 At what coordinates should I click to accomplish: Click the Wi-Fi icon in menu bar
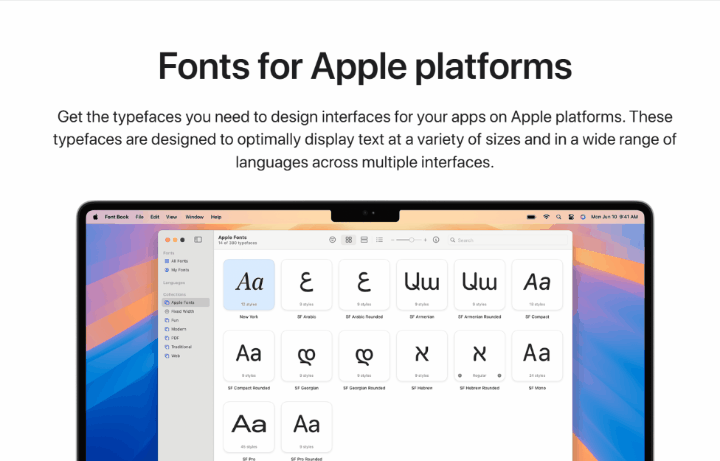(x=546, y=217)
